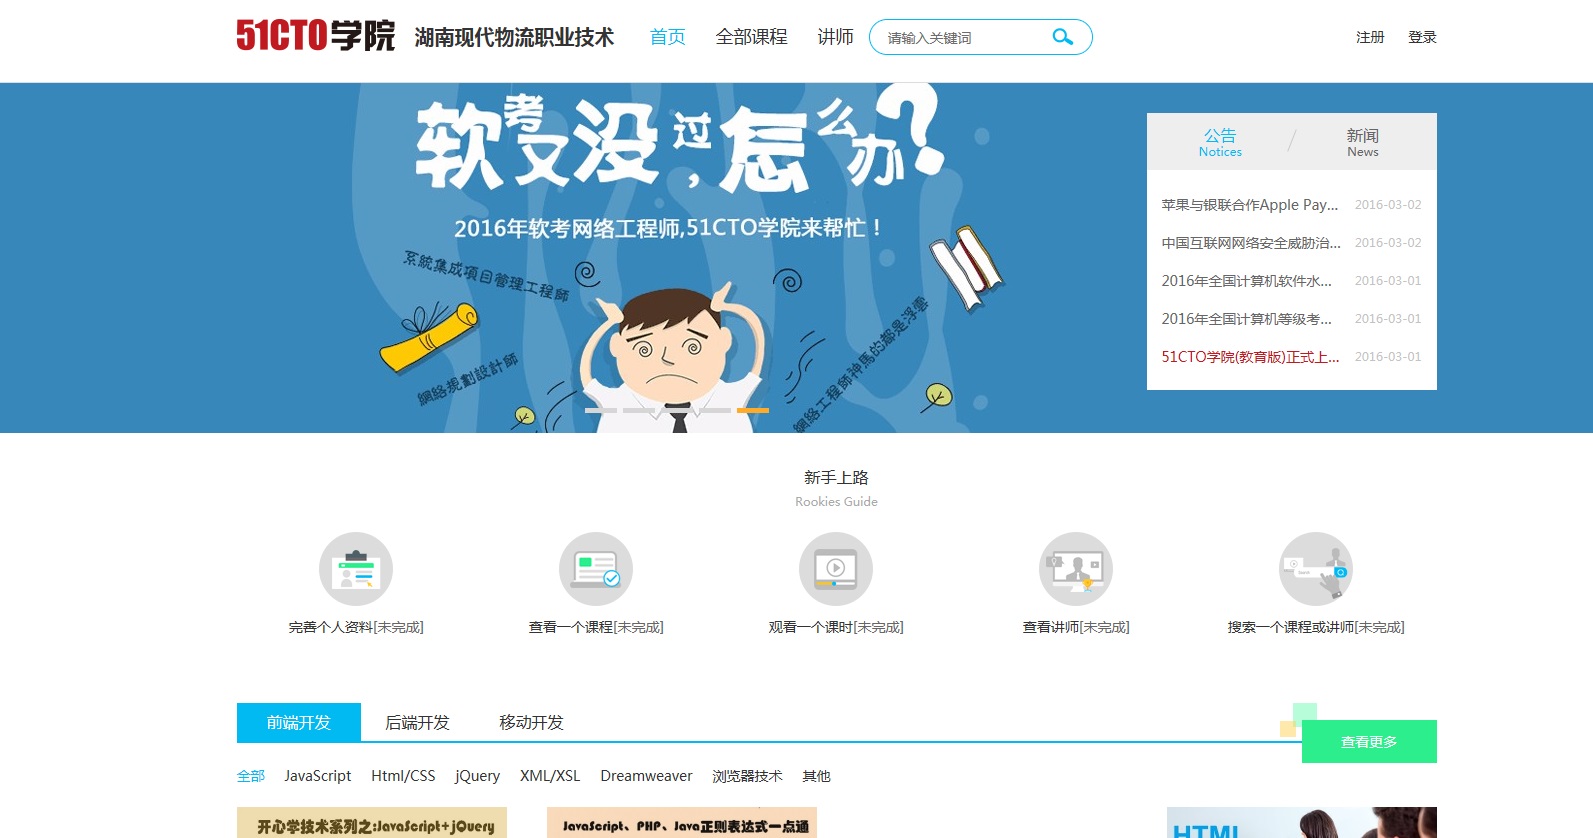Screen dimensions: 1593x838
Task: Filter courses by 浏览器技术
Action: 747,776
